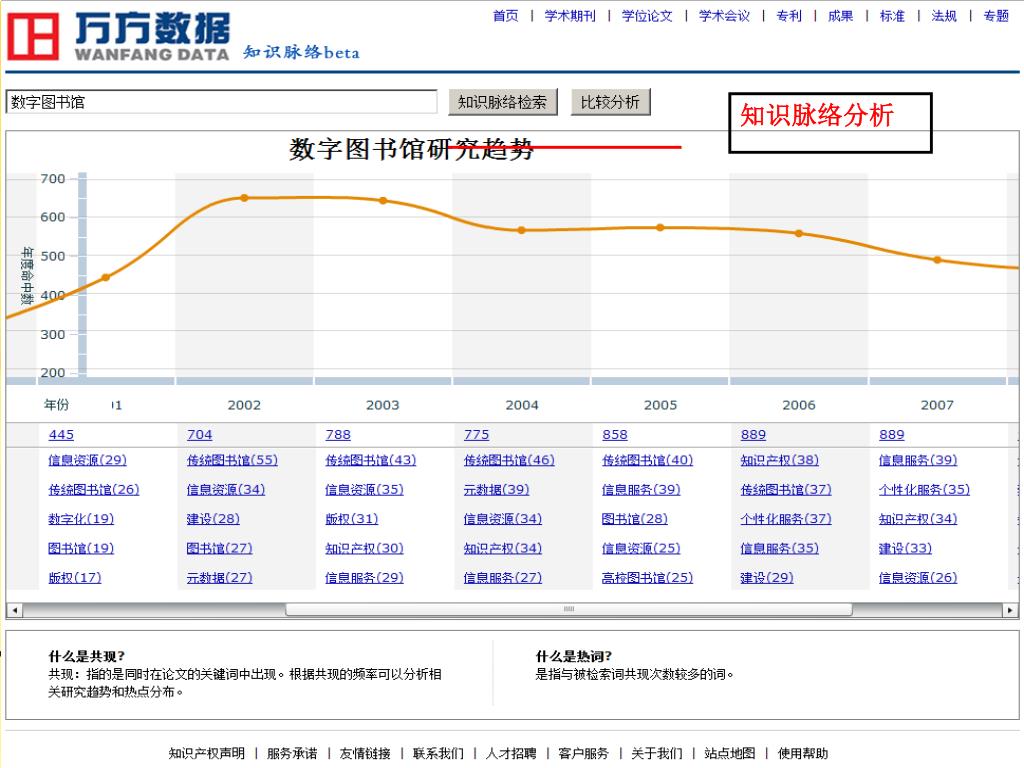Open the 788 count link for 2003
1024x768 pixels.
(x=338, y=434)
